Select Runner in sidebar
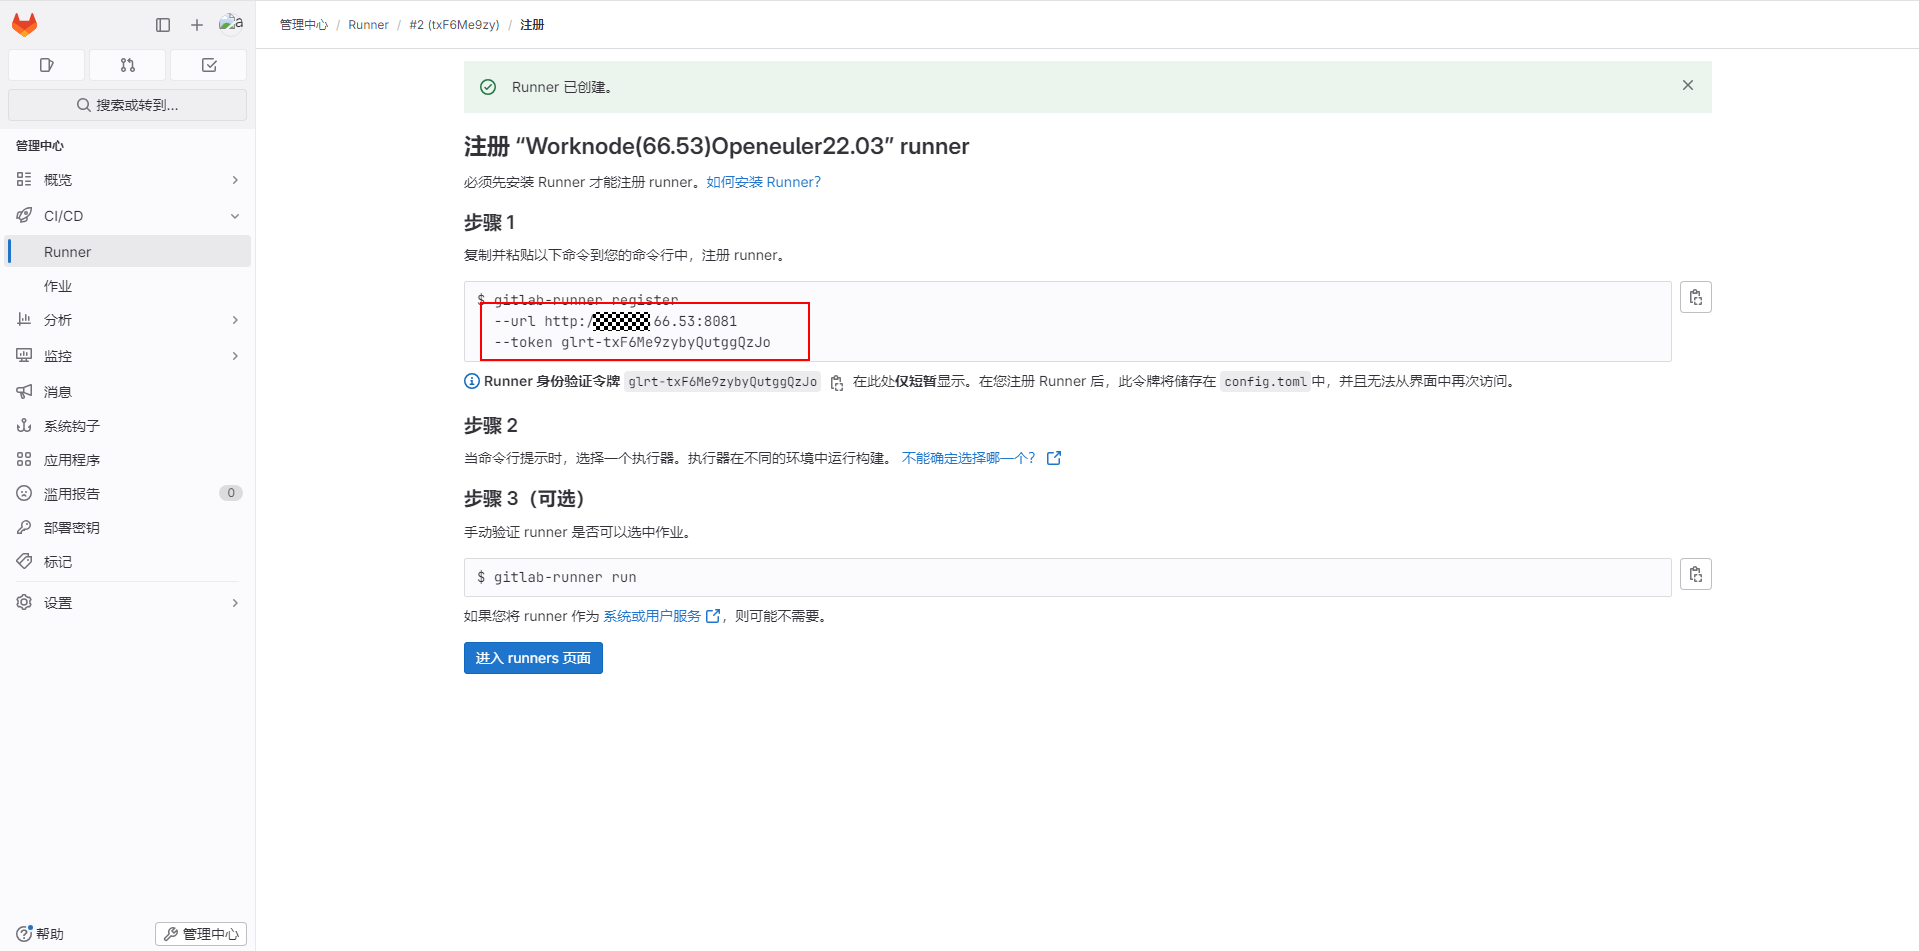 [128, 252]
